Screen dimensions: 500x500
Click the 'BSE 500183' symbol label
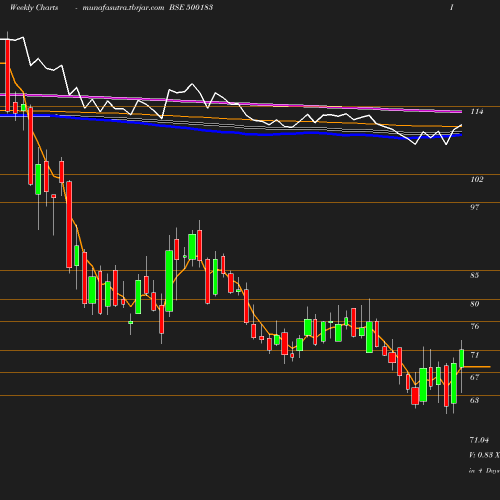point(191,7)
